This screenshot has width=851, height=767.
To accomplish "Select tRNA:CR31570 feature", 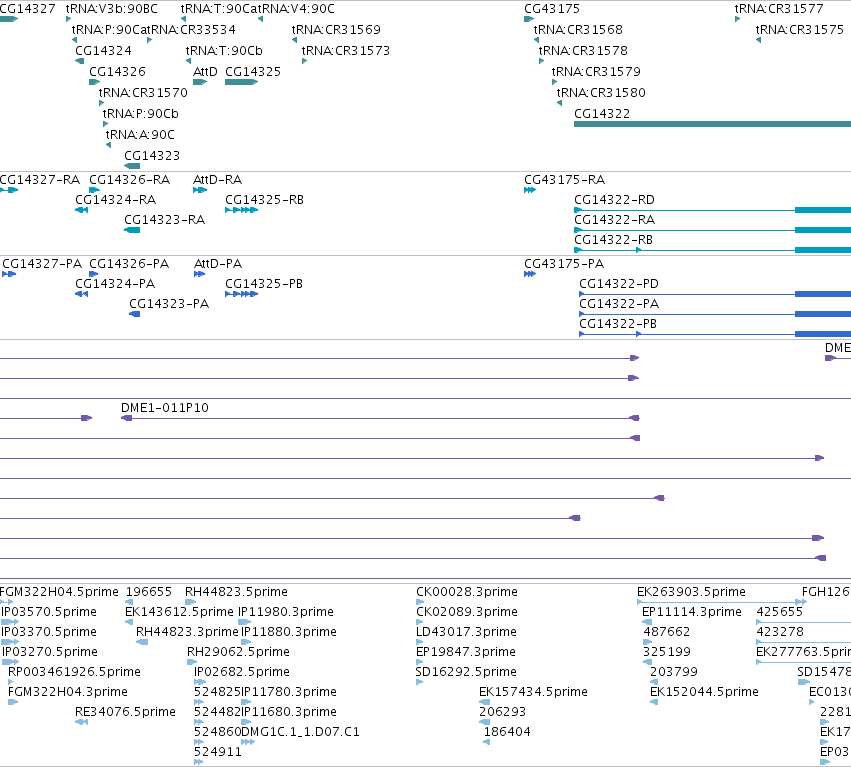I will [101, 103].
